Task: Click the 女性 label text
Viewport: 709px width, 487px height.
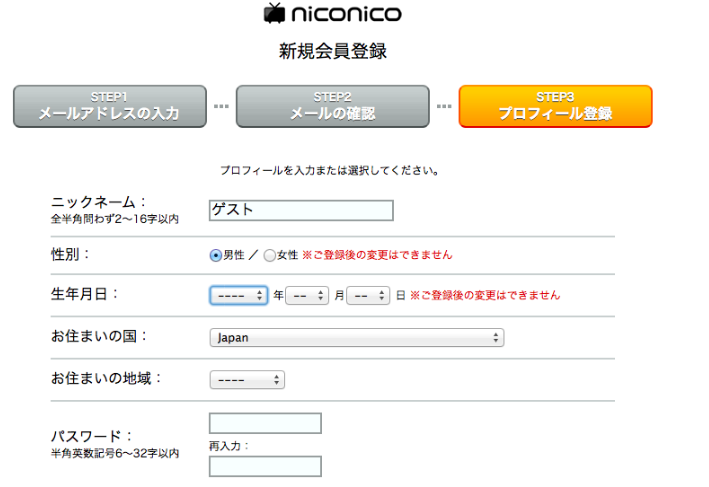Action: (x=288, y=255)
